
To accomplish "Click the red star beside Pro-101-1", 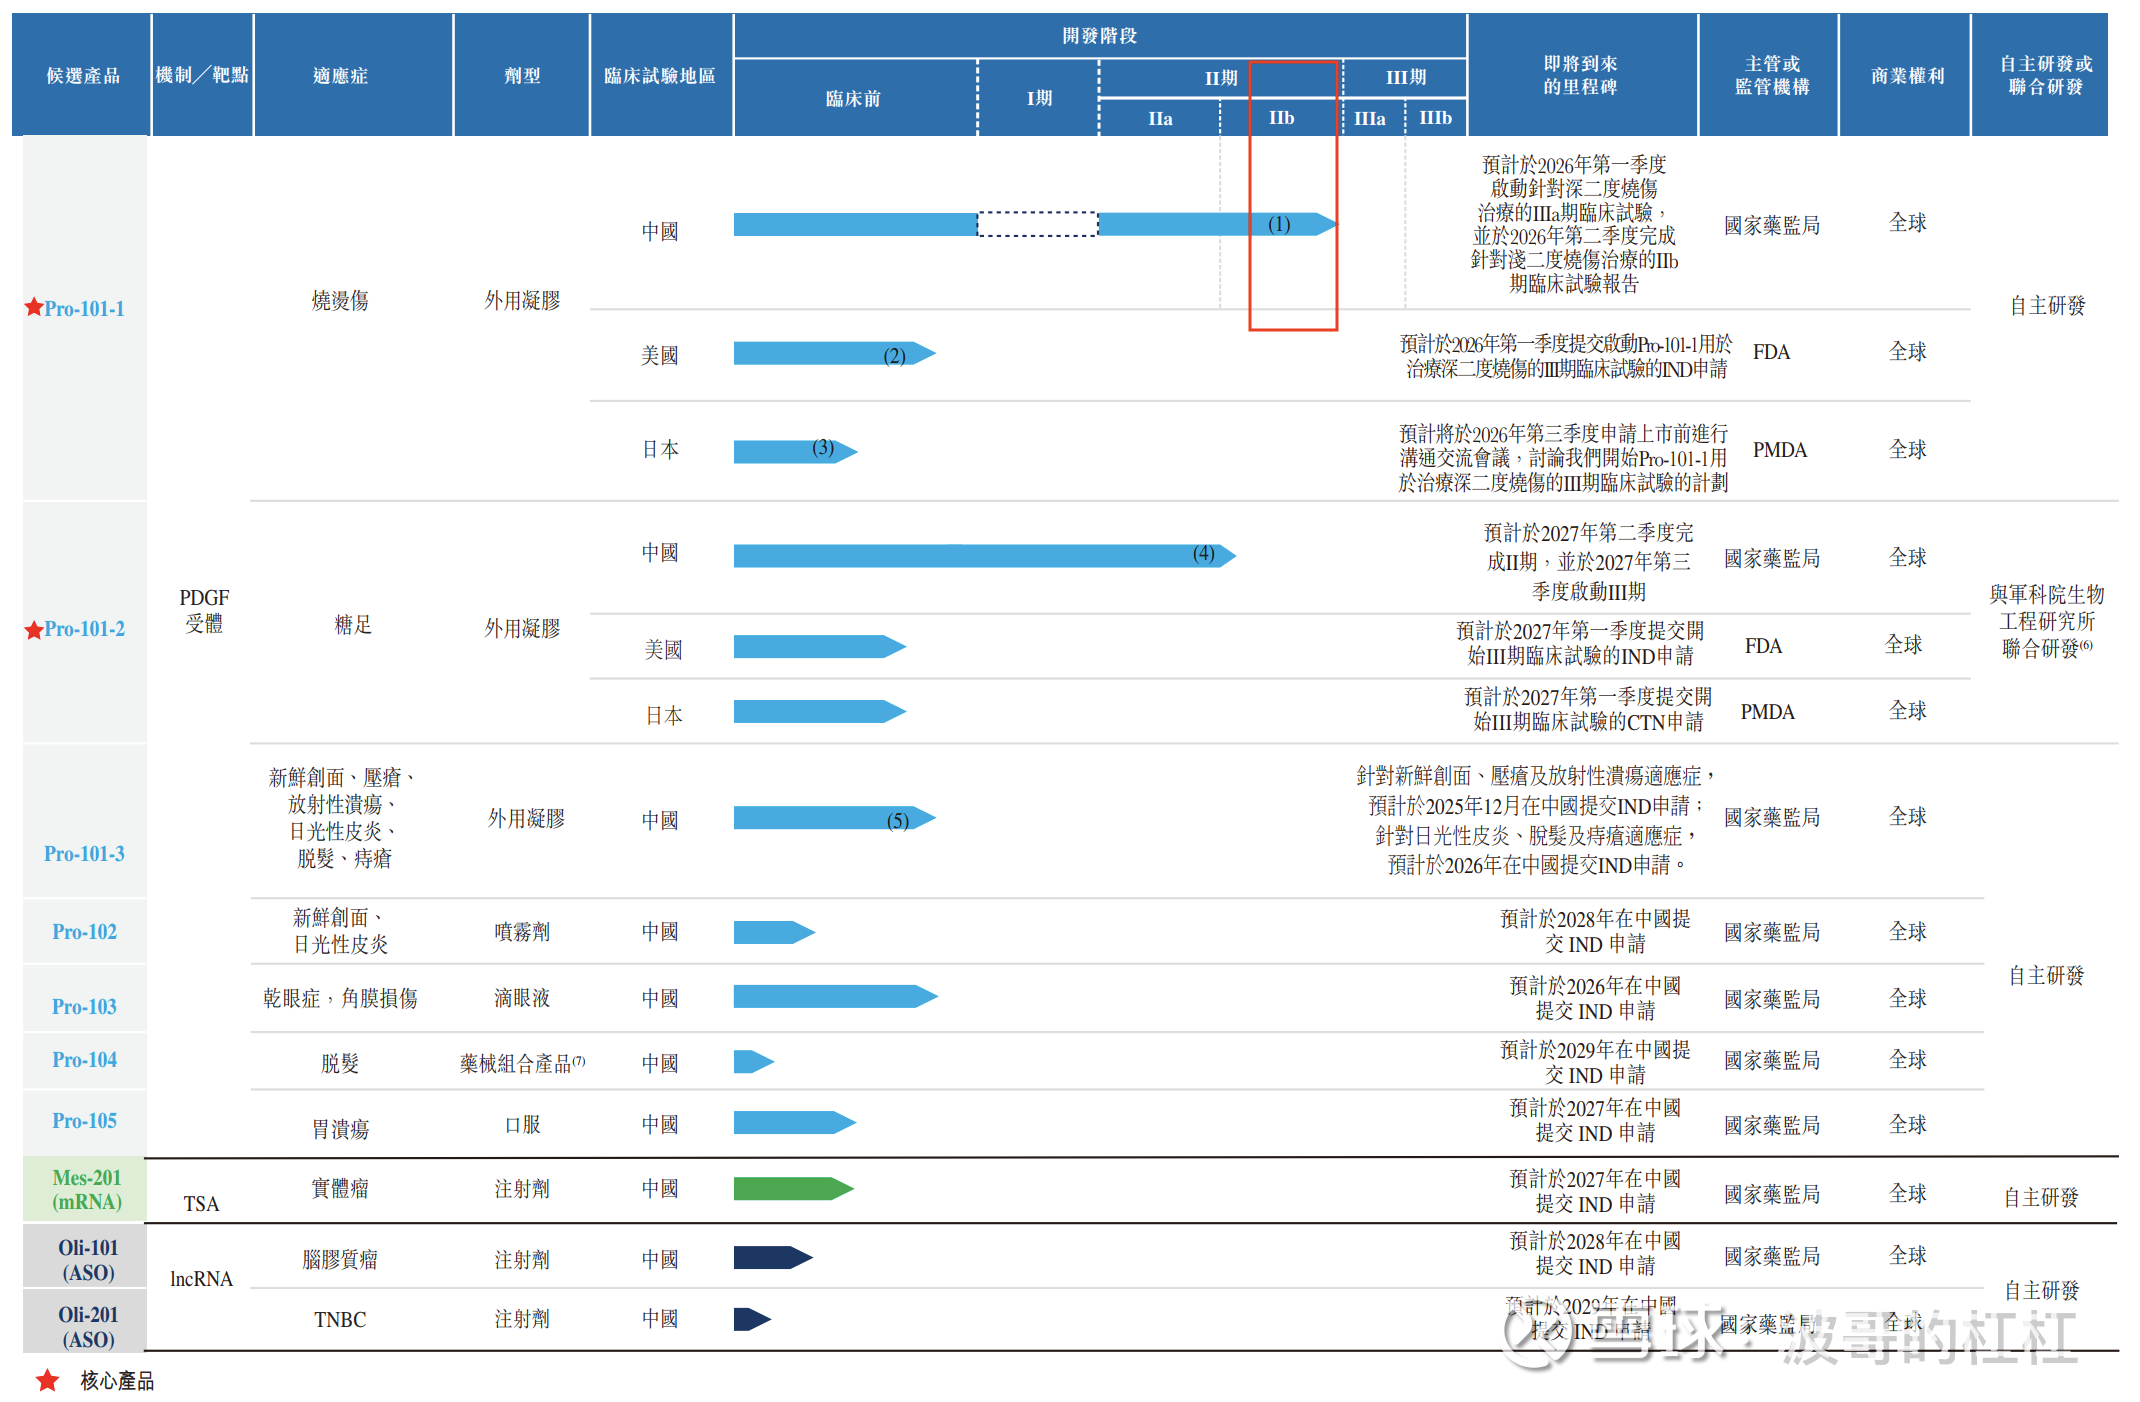I will [34, 307].
